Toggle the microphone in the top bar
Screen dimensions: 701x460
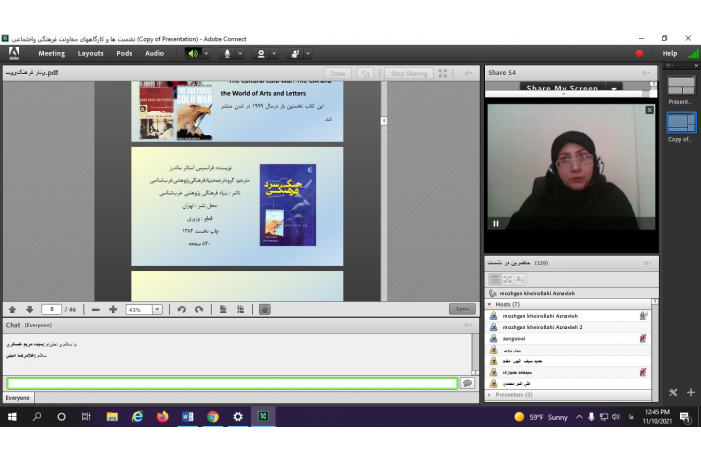[x=227, y=54]
